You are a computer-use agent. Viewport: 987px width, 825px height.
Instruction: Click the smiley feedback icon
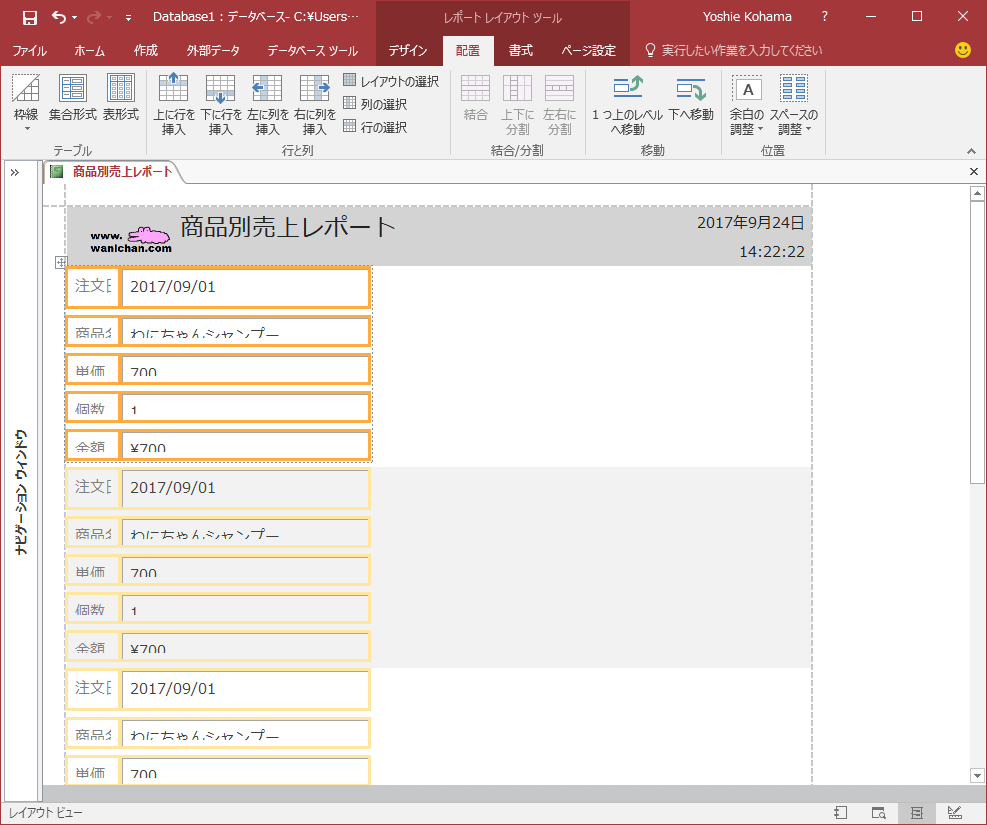[962, 50]
